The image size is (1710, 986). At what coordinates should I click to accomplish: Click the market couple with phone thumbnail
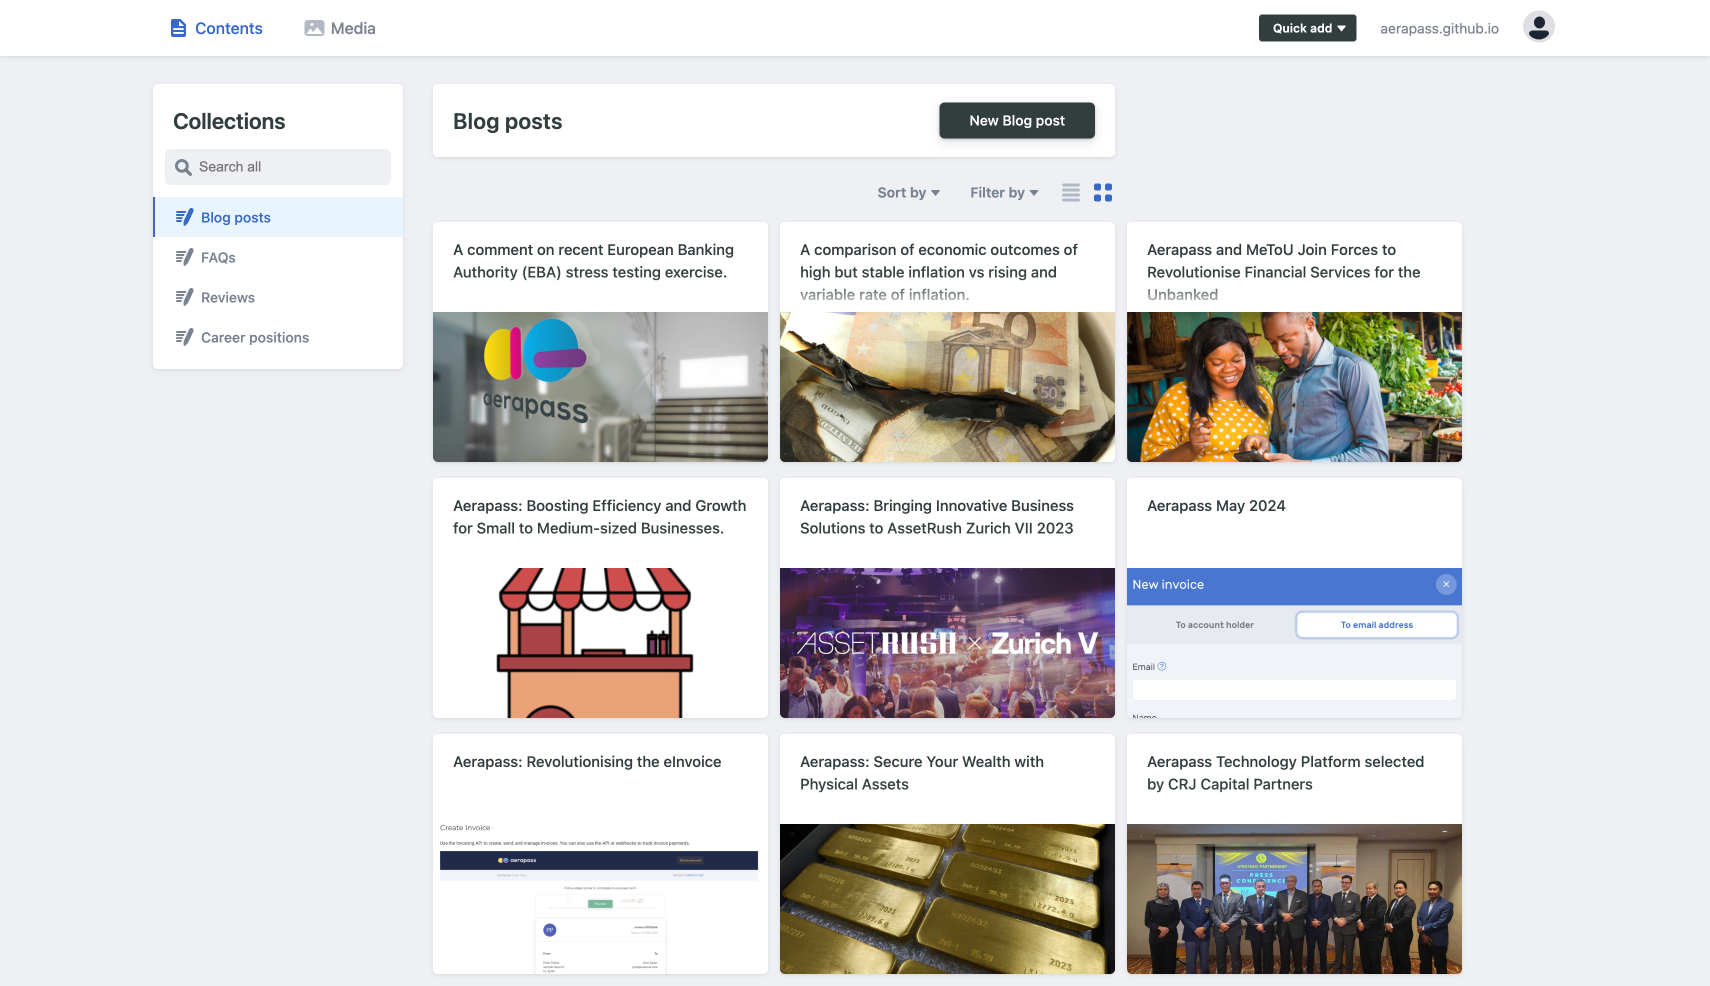1294,387
